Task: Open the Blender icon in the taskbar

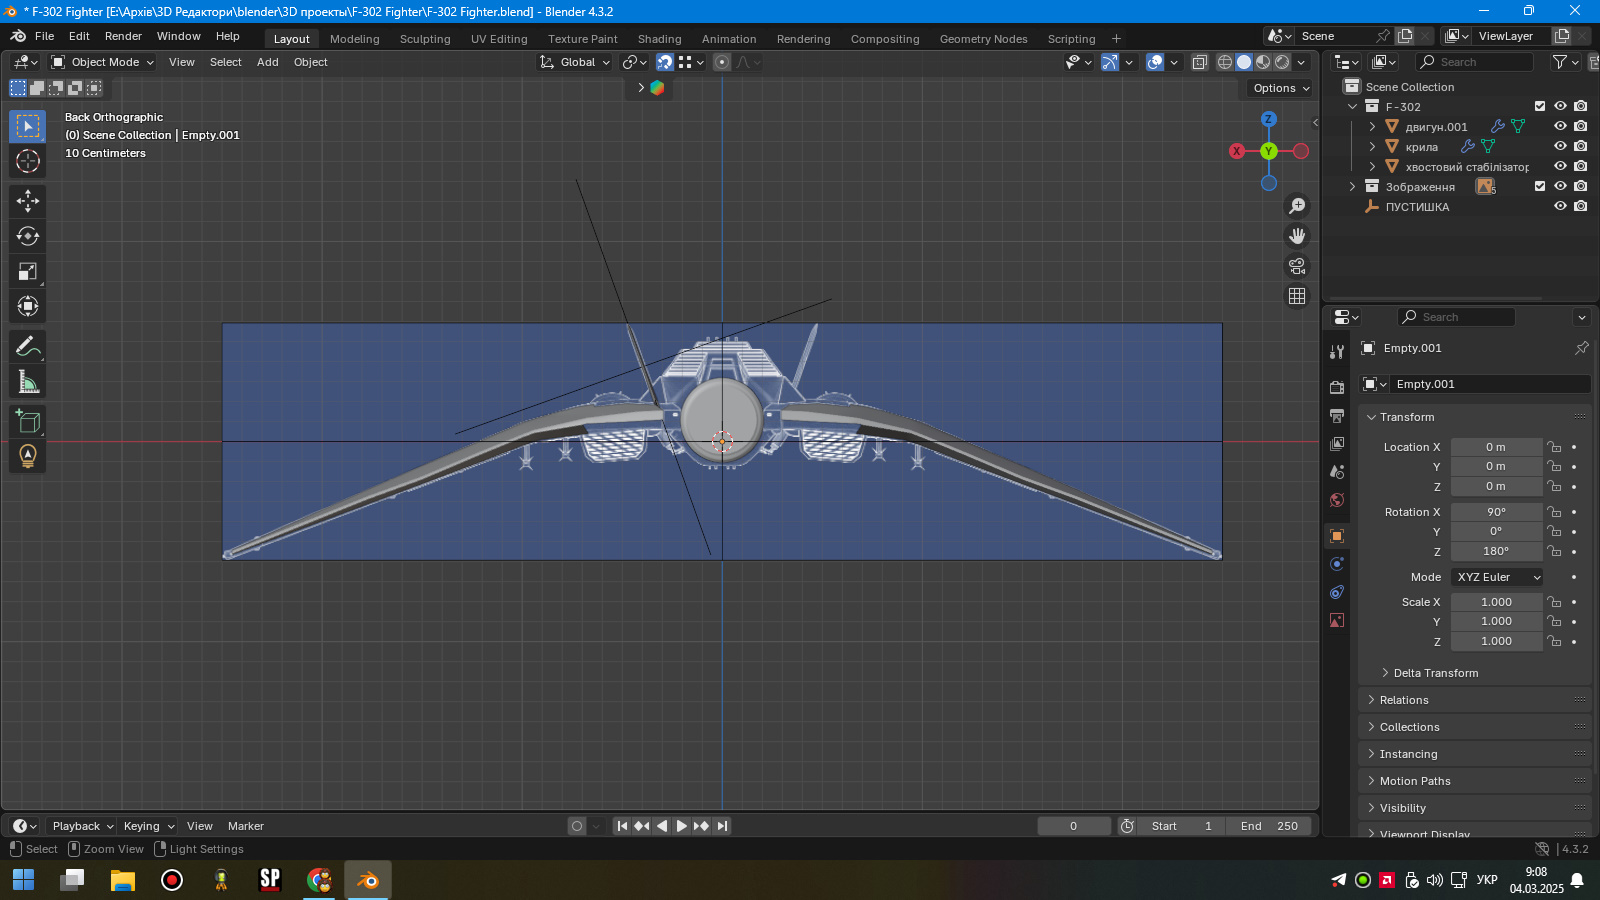Action: pos(368,880)
